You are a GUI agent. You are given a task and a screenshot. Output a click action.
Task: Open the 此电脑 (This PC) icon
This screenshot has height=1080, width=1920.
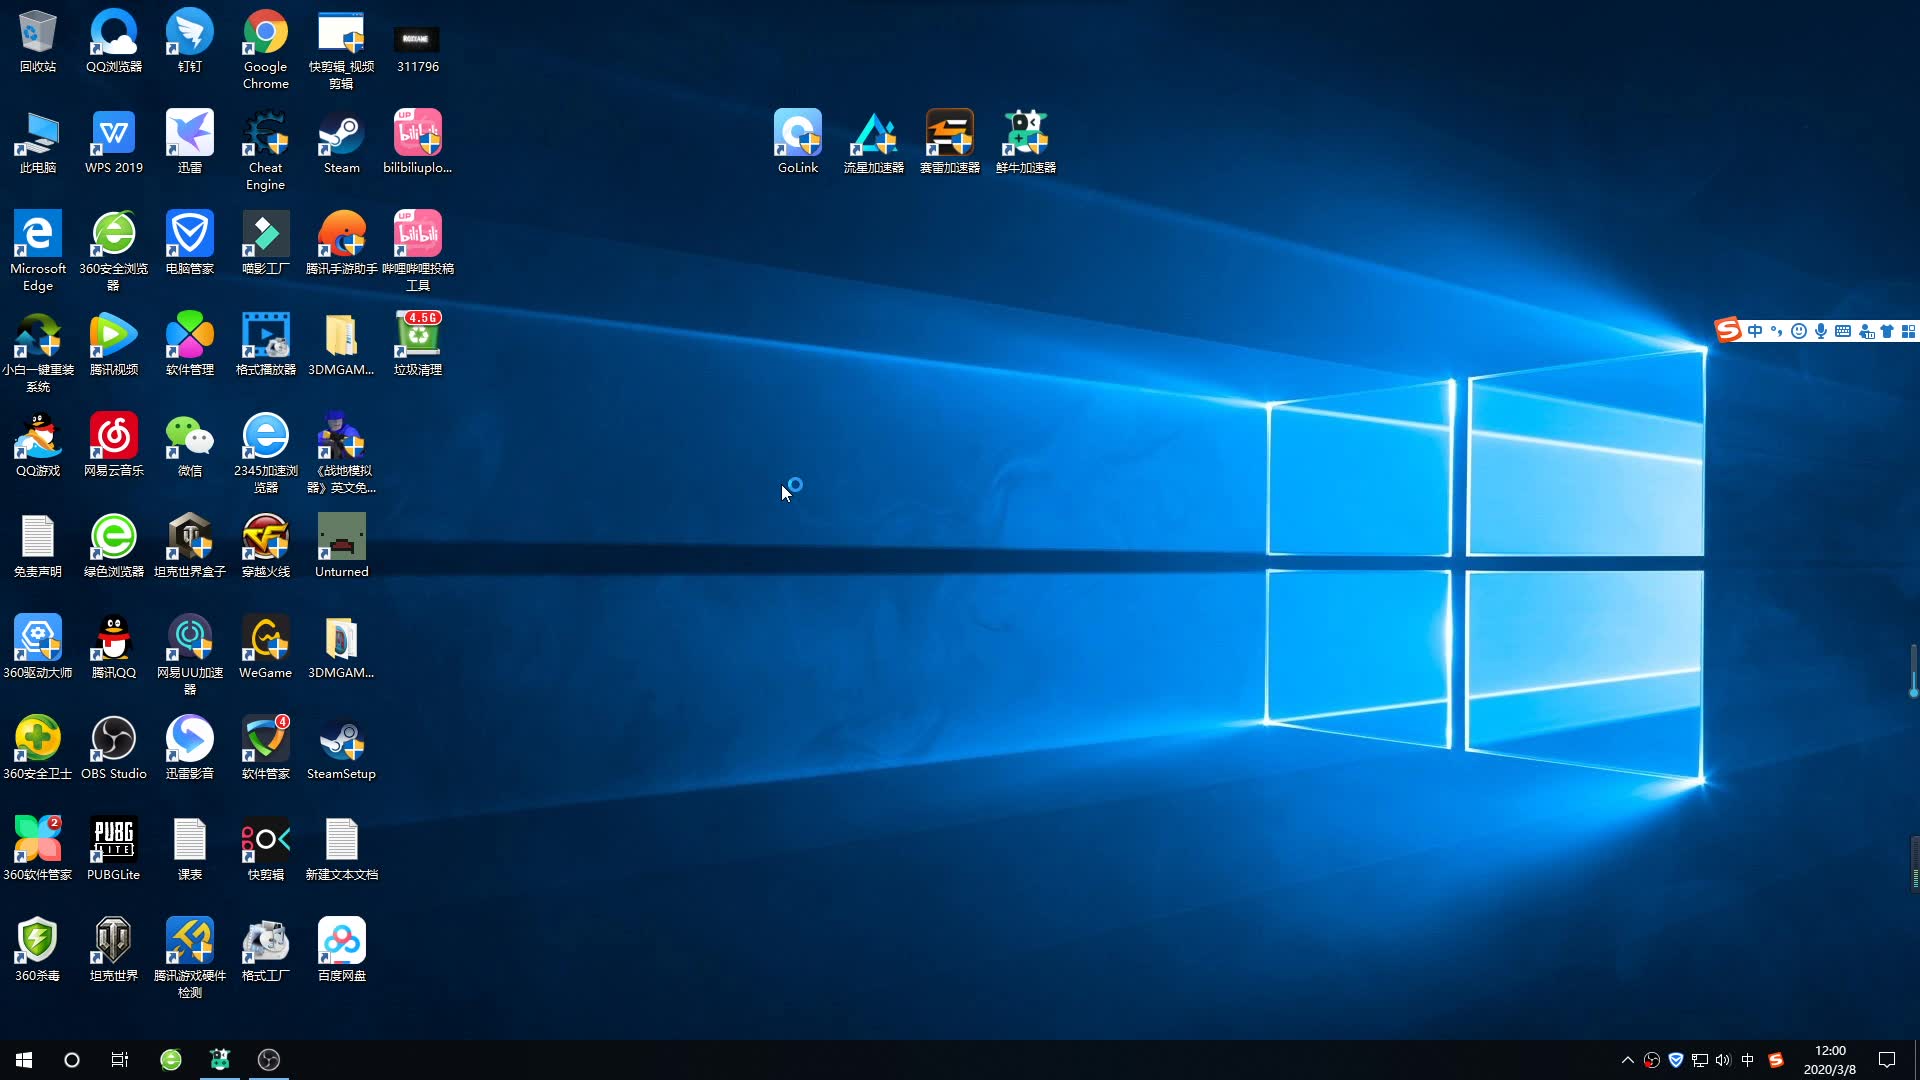tap(38, 143)
